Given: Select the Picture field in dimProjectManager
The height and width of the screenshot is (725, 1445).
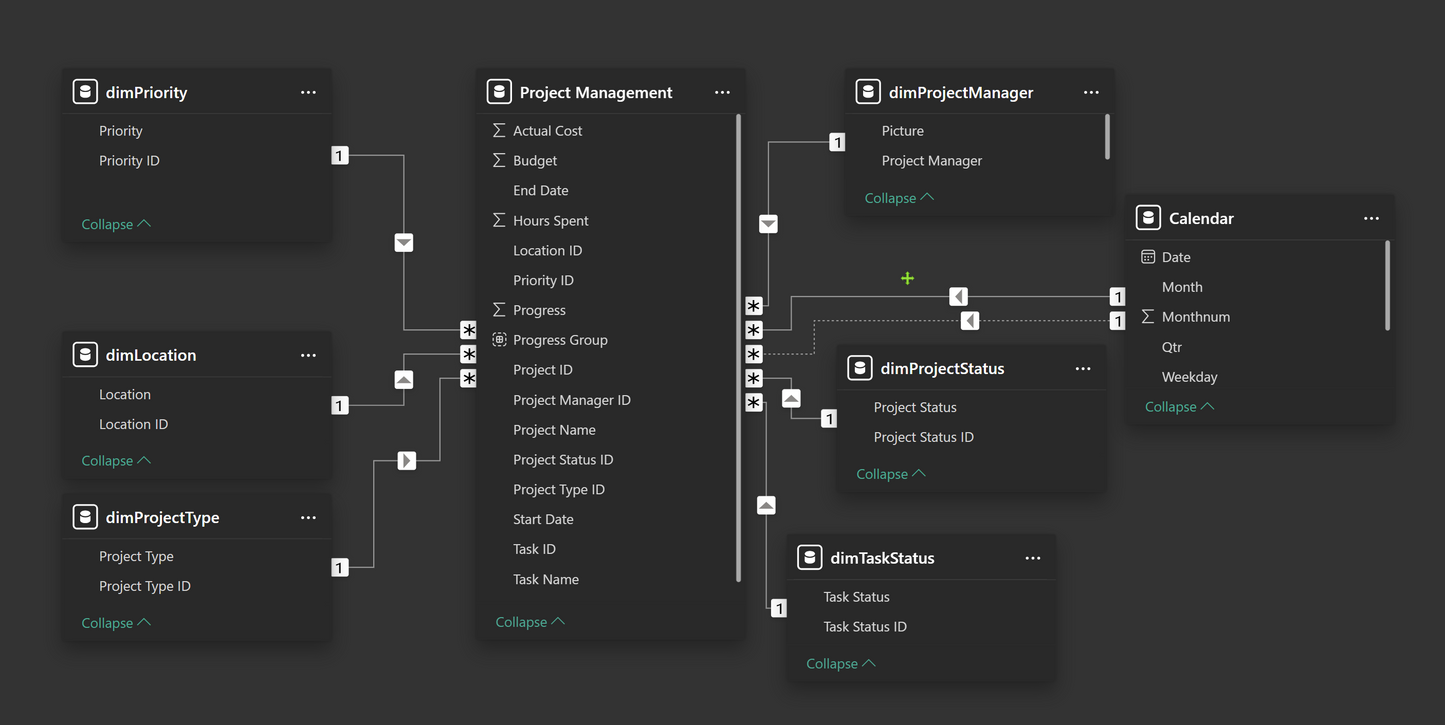Looking at the screenshot, I should tap(902, 131).
